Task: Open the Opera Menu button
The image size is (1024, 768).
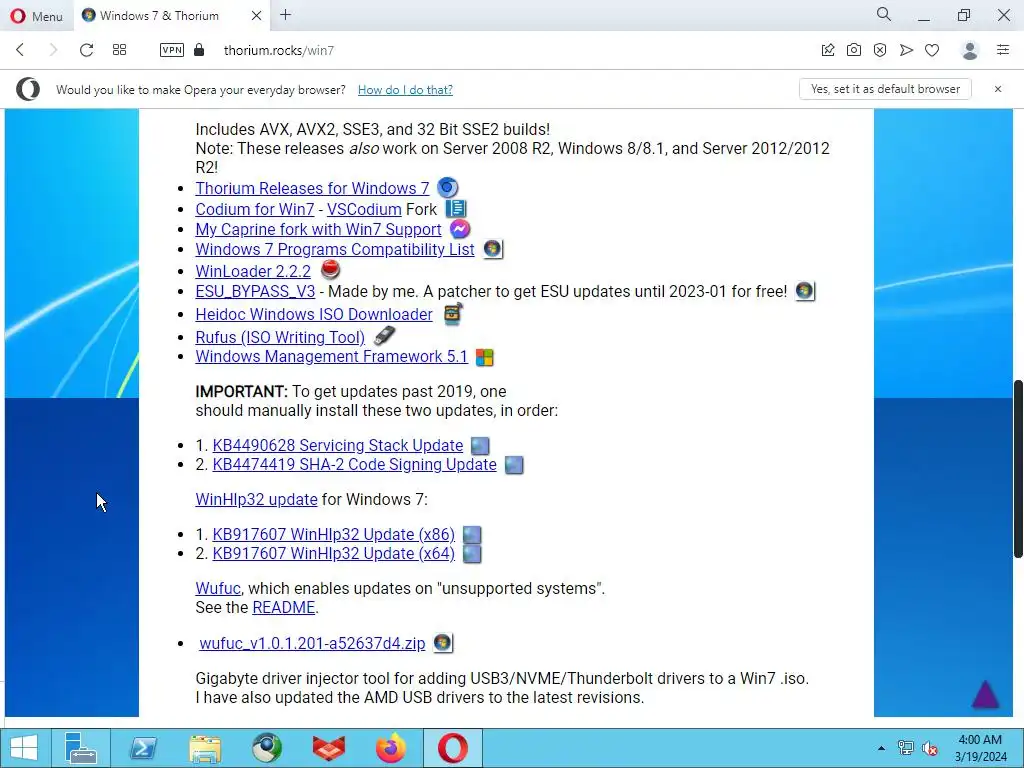Action: pos(37,16)
